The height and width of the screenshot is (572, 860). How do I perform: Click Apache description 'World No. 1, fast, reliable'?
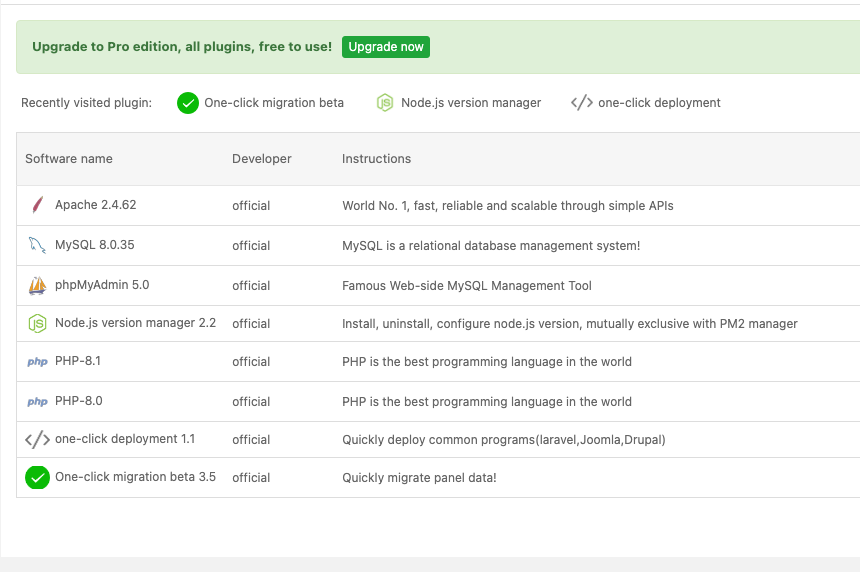click(508, 206)
